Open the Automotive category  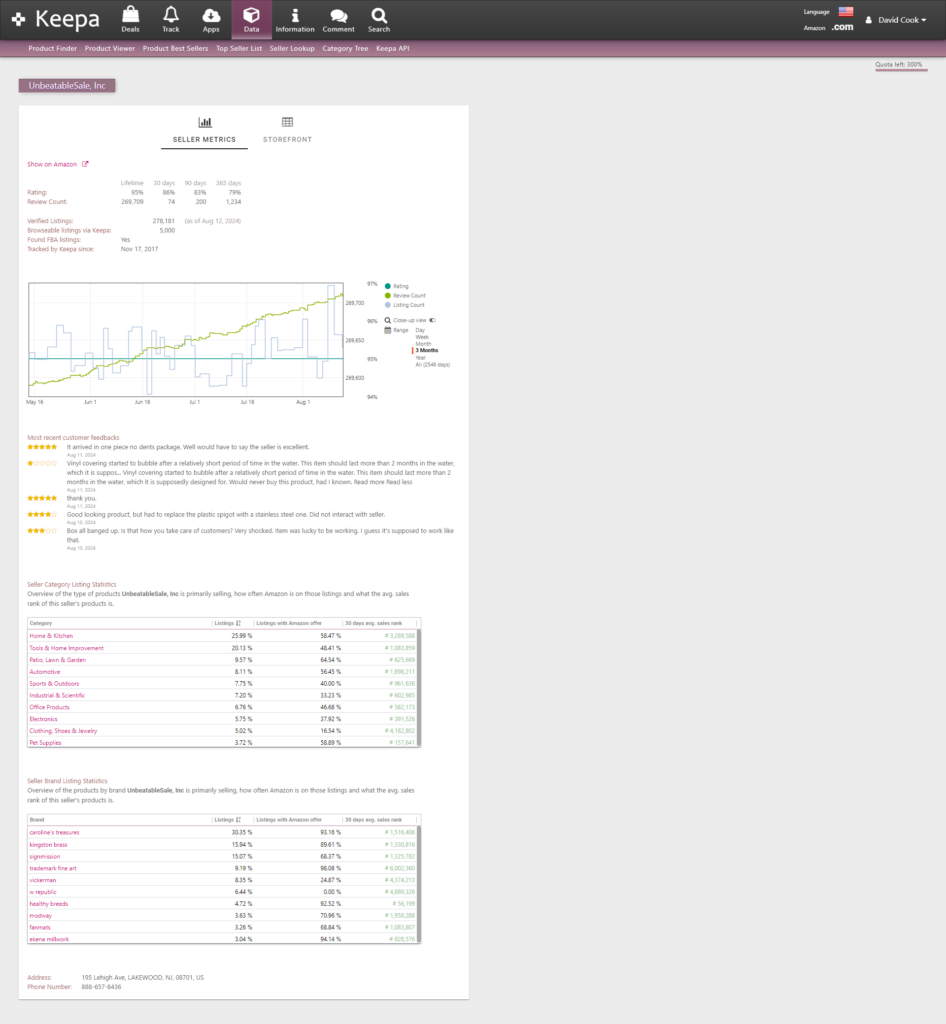coord(44,672)
